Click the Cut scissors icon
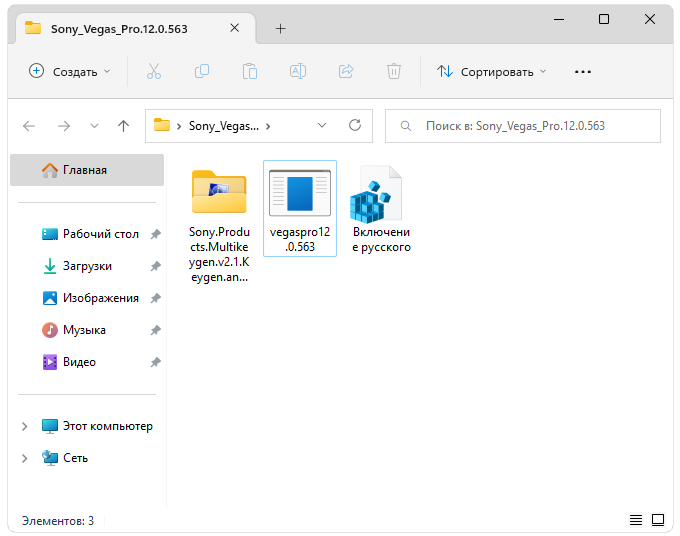This screenshot has height=536, width=680. pos(153,71)
